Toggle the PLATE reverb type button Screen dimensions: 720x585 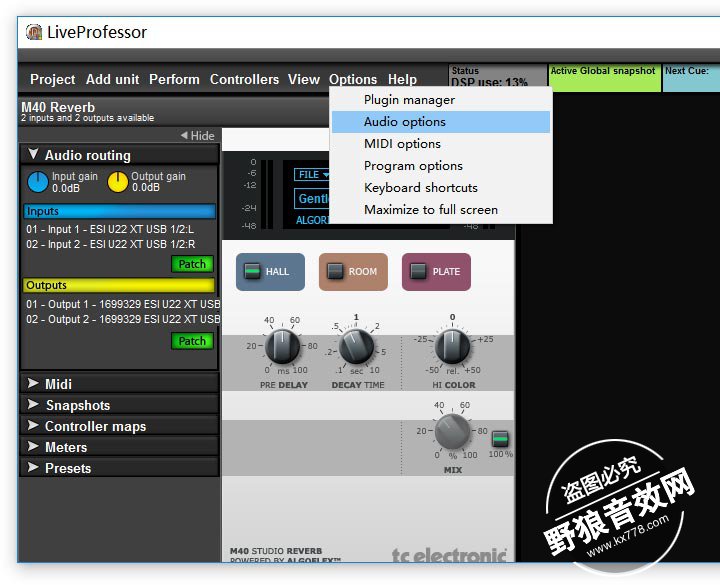(436, 271)
